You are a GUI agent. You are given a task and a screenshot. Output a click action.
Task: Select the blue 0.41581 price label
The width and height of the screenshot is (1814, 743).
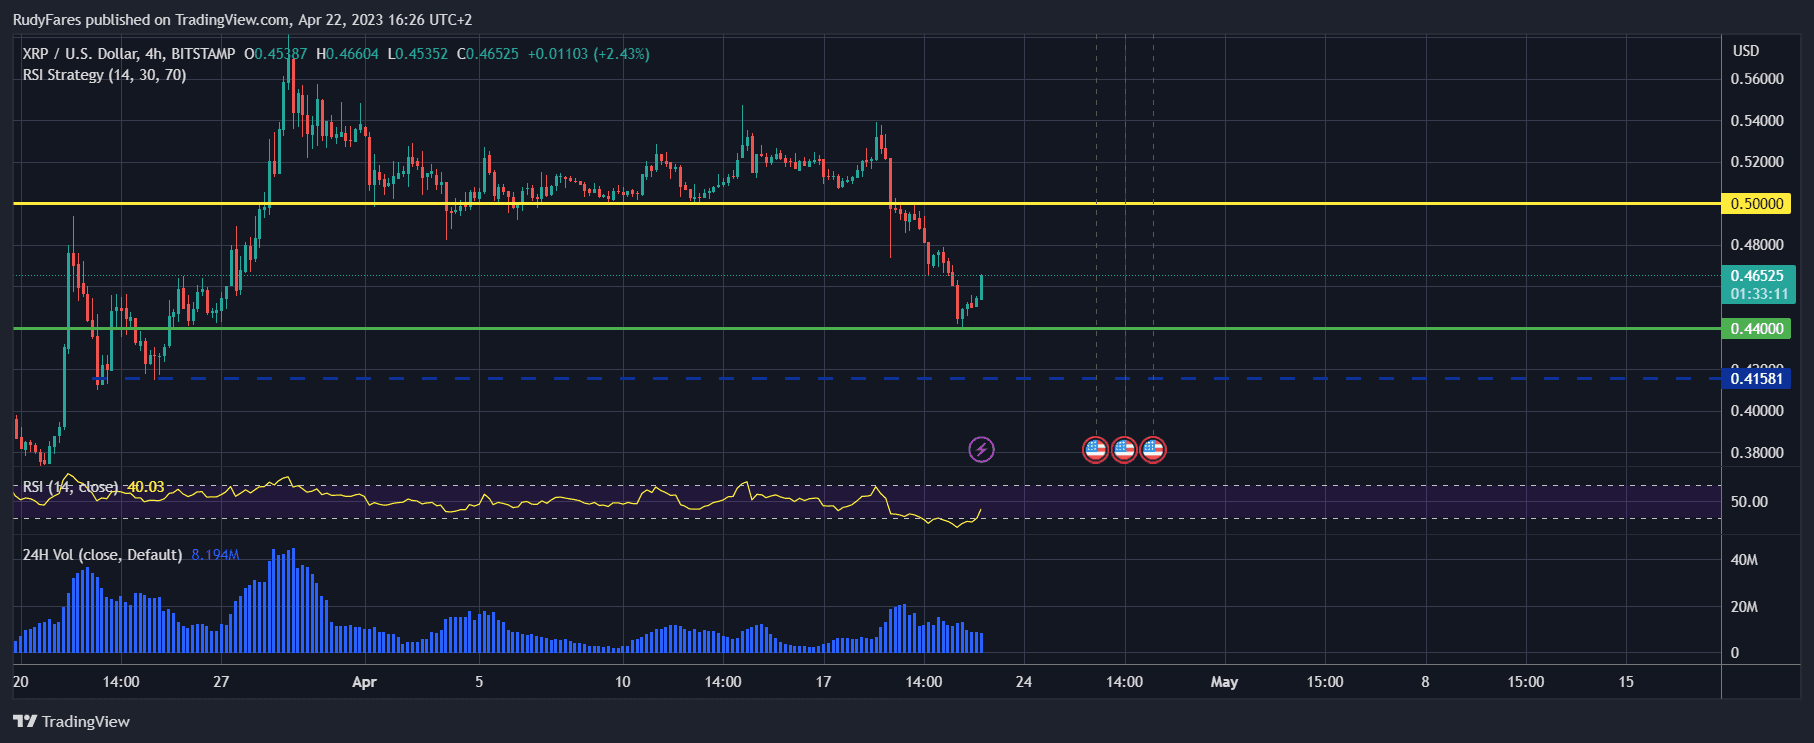pyautogui.click(x=1756, y=379)
